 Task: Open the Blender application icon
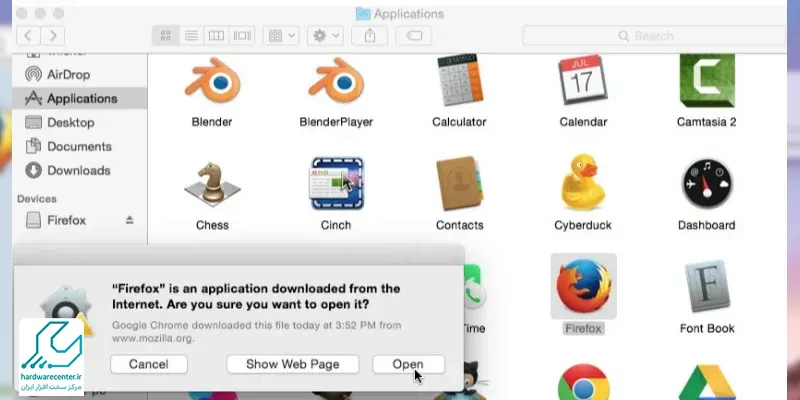click(x=211, y=82)
